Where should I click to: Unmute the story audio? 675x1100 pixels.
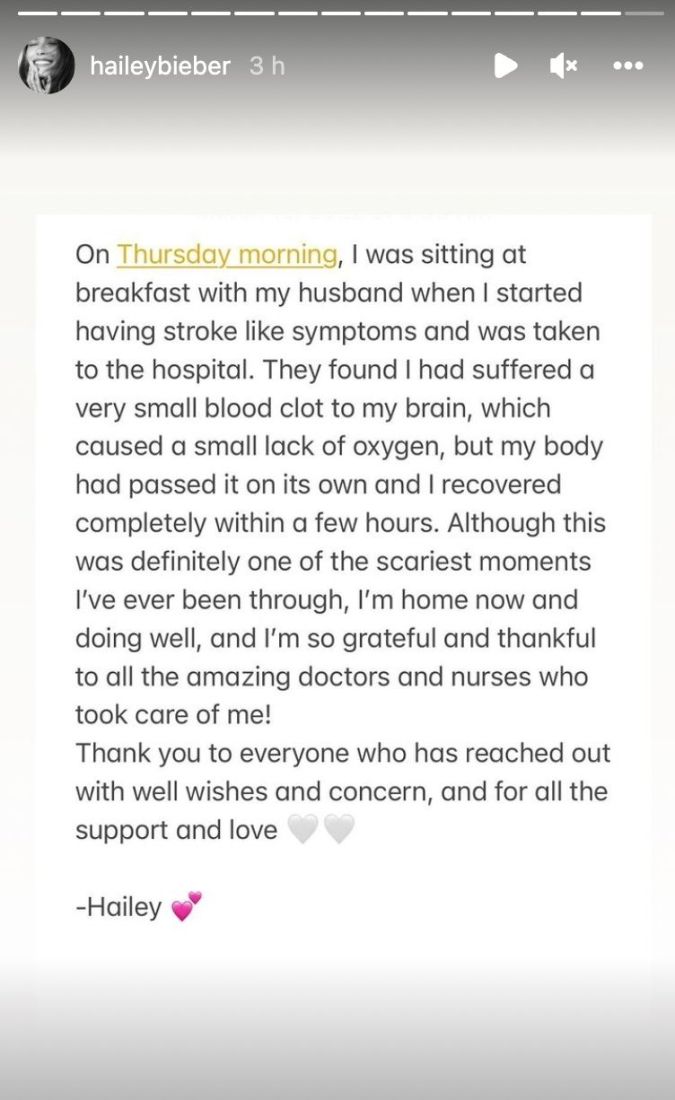click(x=564, y=66)
